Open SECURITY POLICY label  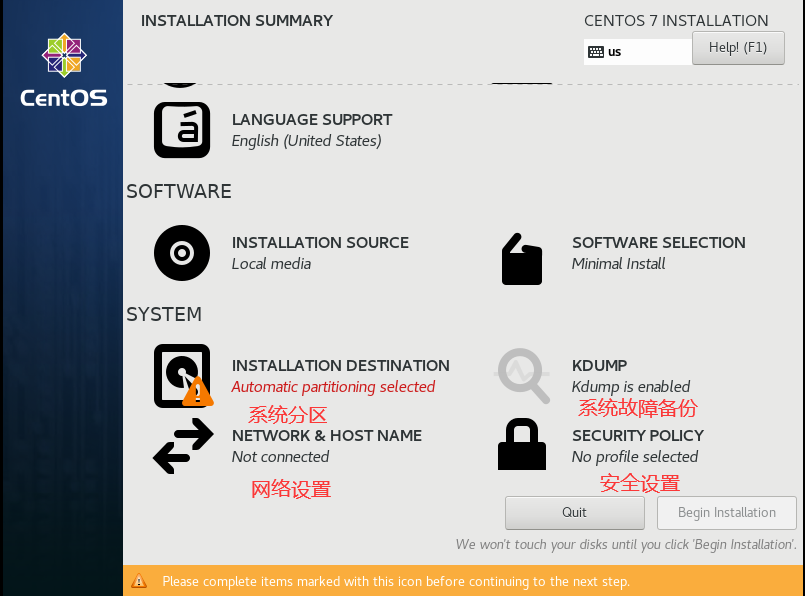(638, 435)
